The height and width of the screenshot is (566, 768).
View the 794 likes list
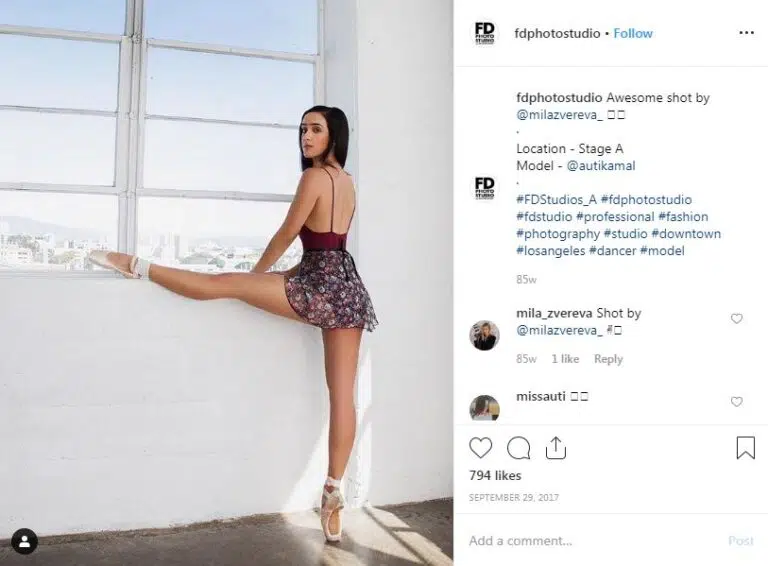click(x=495, y=475)
